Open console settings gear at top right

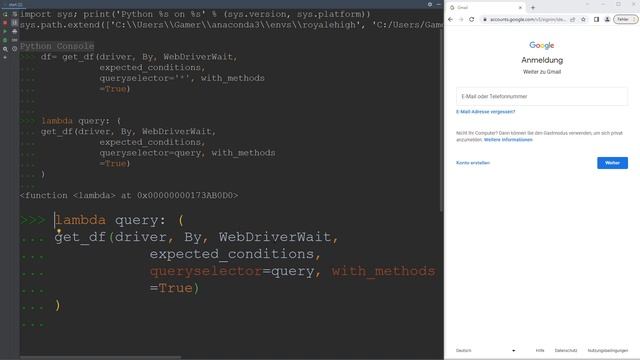(430, 4)
